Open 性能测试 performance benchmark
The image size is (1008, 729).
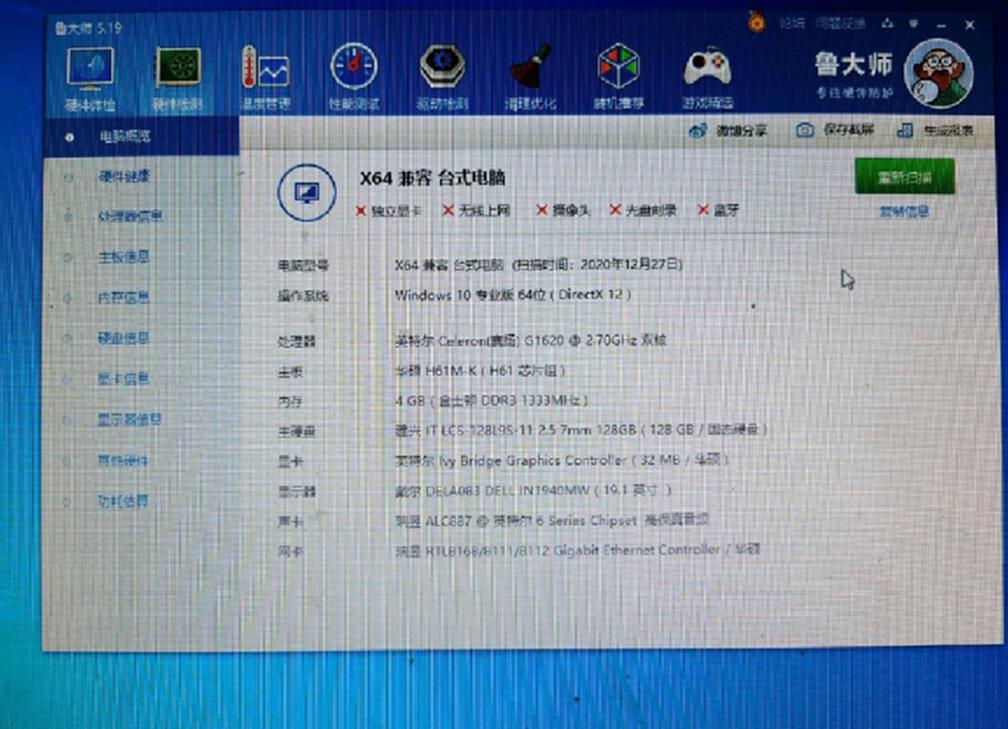click(354, 77)
